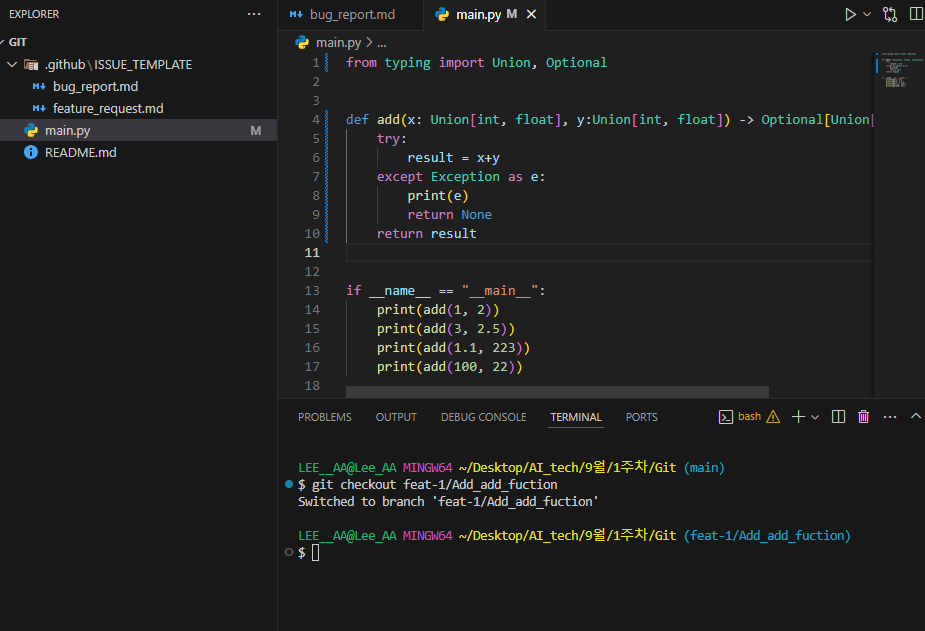This screenshot has width=925, height=631.
Task: Open the run options dropdown arrow
Action: [x=867, y=15]
